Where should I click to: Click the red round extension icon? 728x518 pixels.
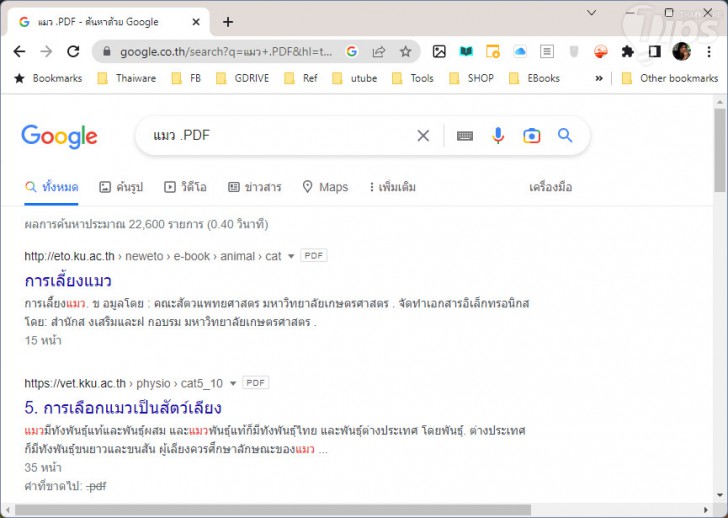tap(601, 52)
